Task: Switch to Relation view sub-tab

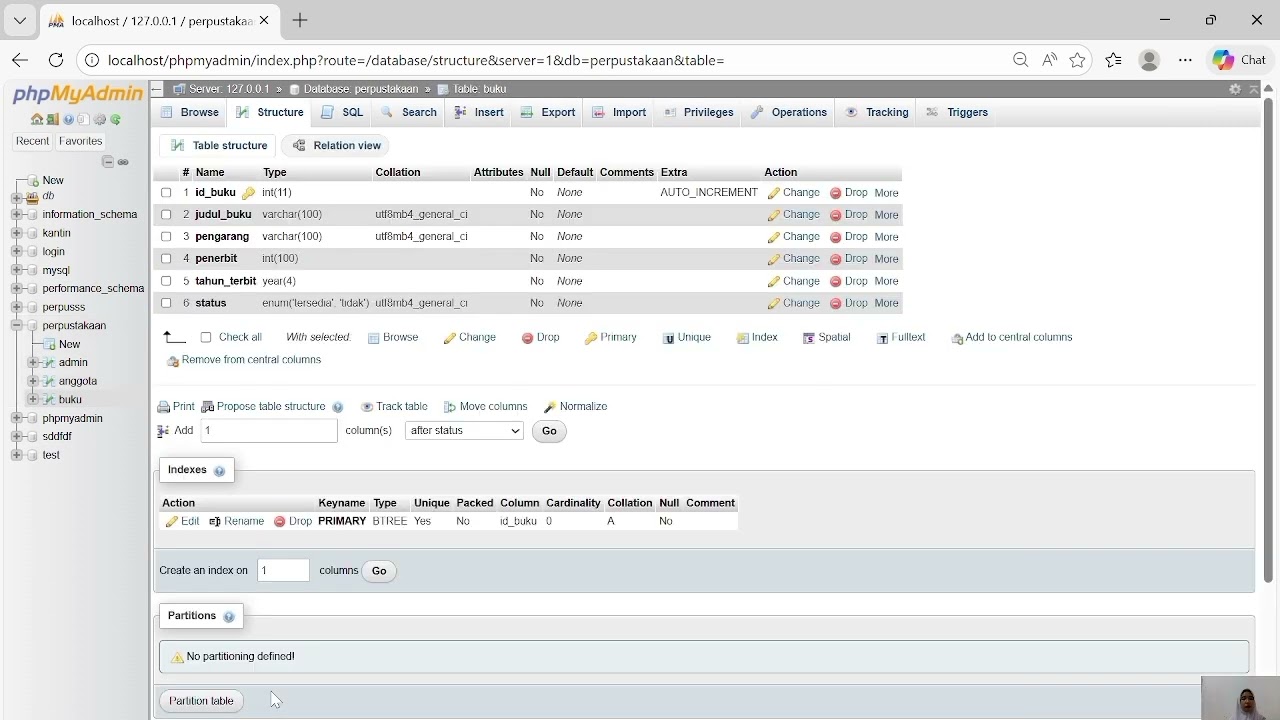Action: [x=337, y=146]
